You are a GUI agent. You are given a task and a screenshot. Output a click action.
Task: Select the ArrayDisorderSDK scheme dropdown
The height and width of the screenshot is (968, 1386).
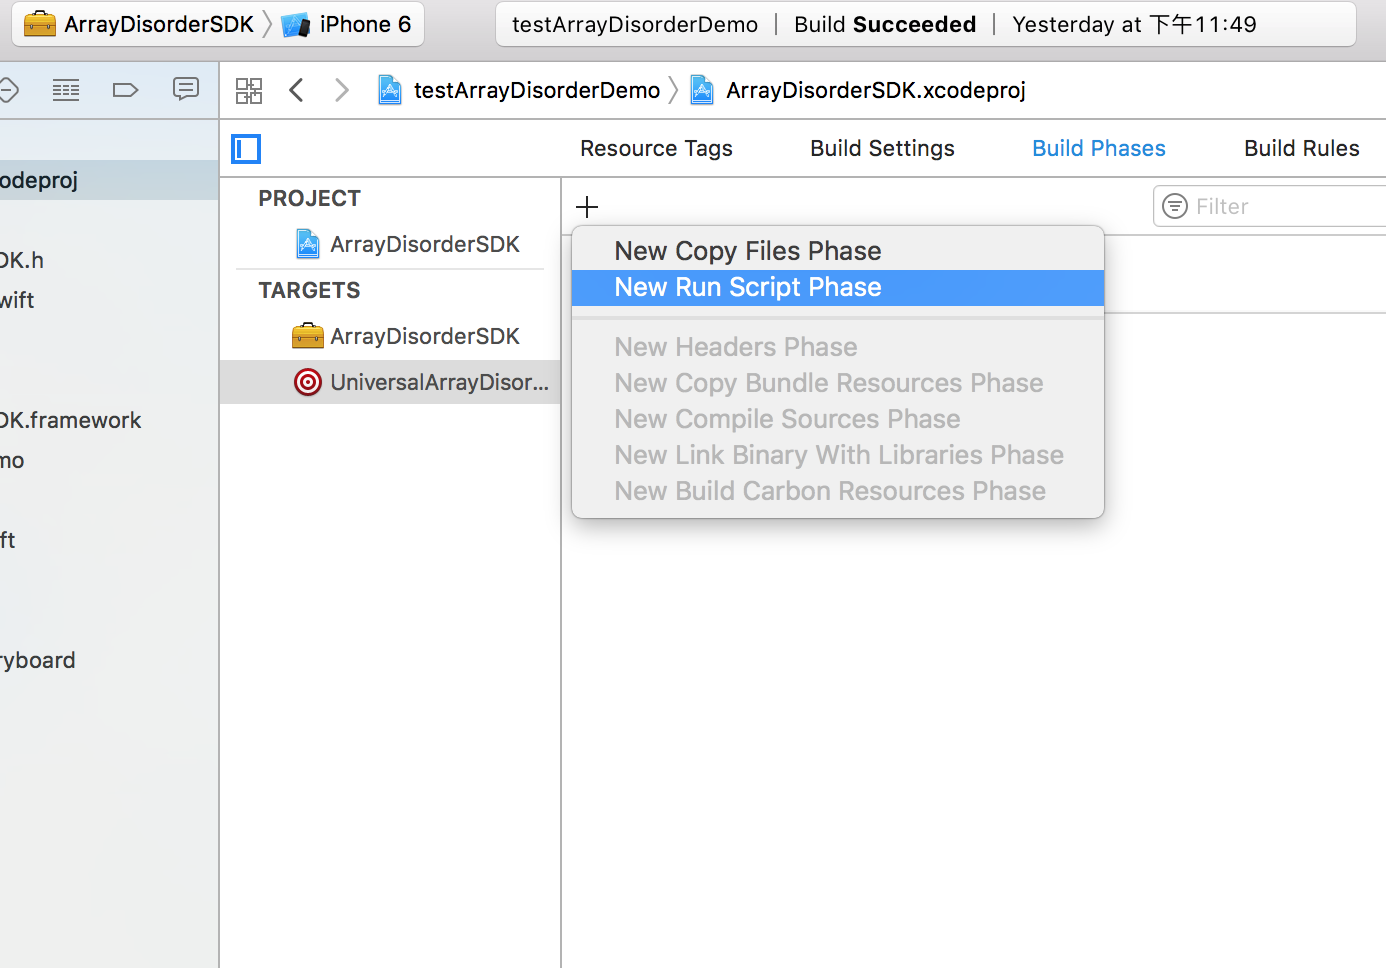140,25
